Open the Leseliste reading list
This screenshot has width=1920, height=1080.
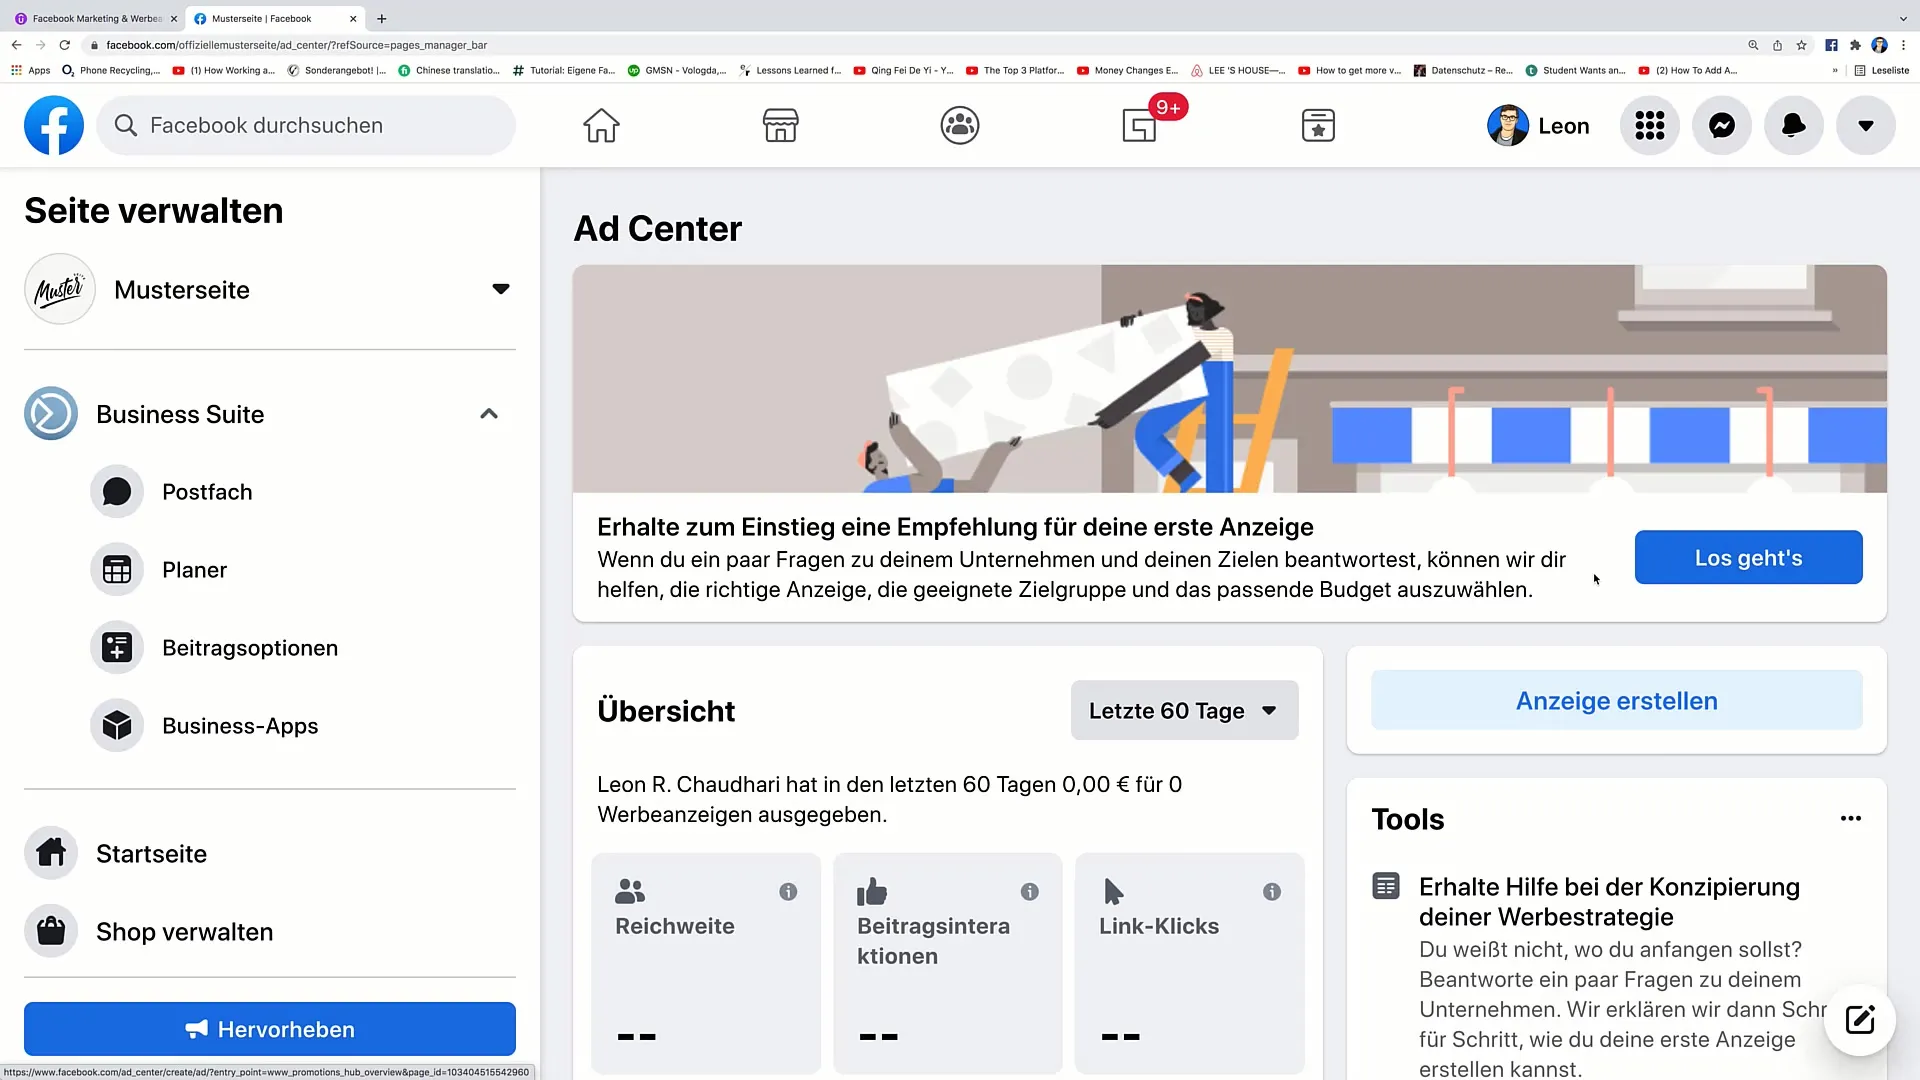pos(1882,71)
